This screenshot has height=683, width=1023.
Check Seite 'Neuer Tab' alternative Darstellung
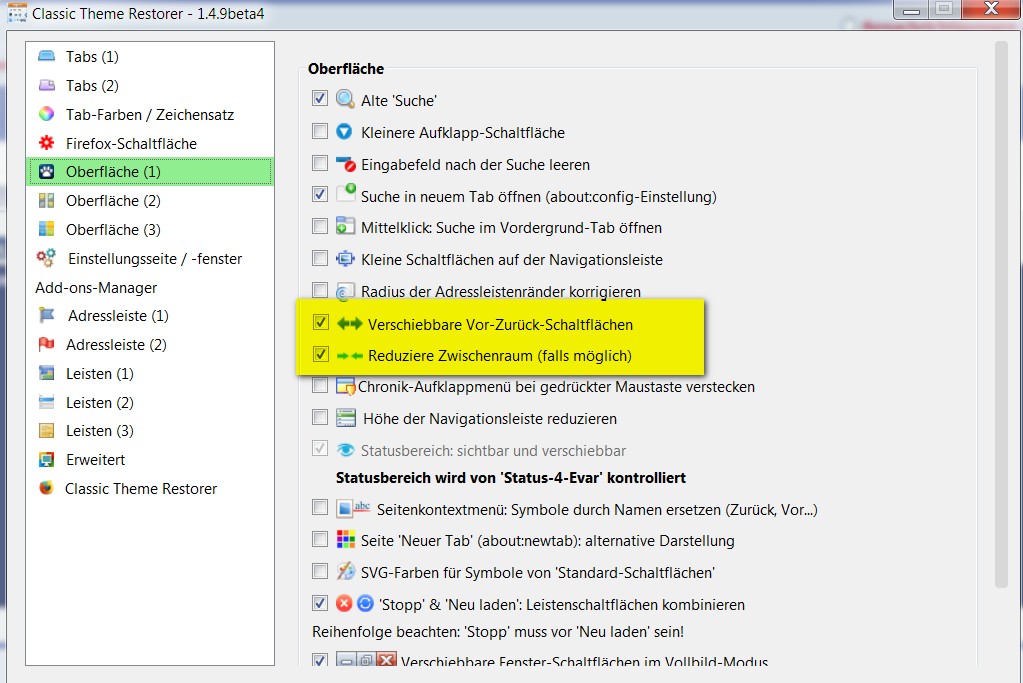[x=320, y=539]
